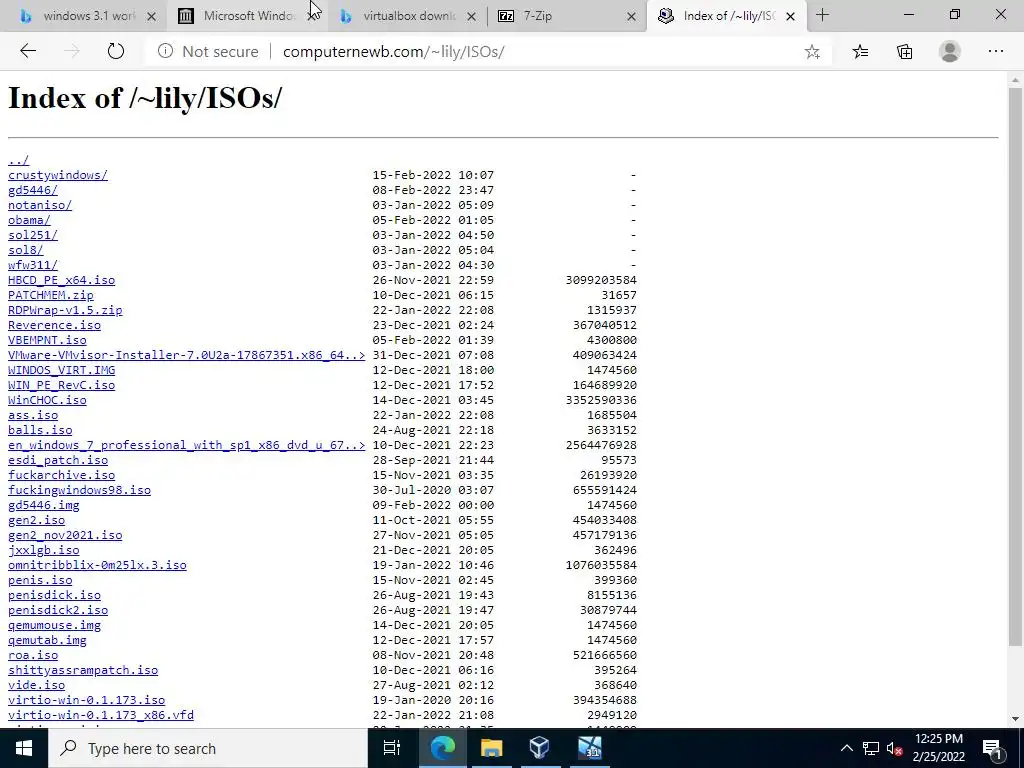Open the gd5446/ folder link
Screen dimensions: 1024x768
click(x=33, y=190)
